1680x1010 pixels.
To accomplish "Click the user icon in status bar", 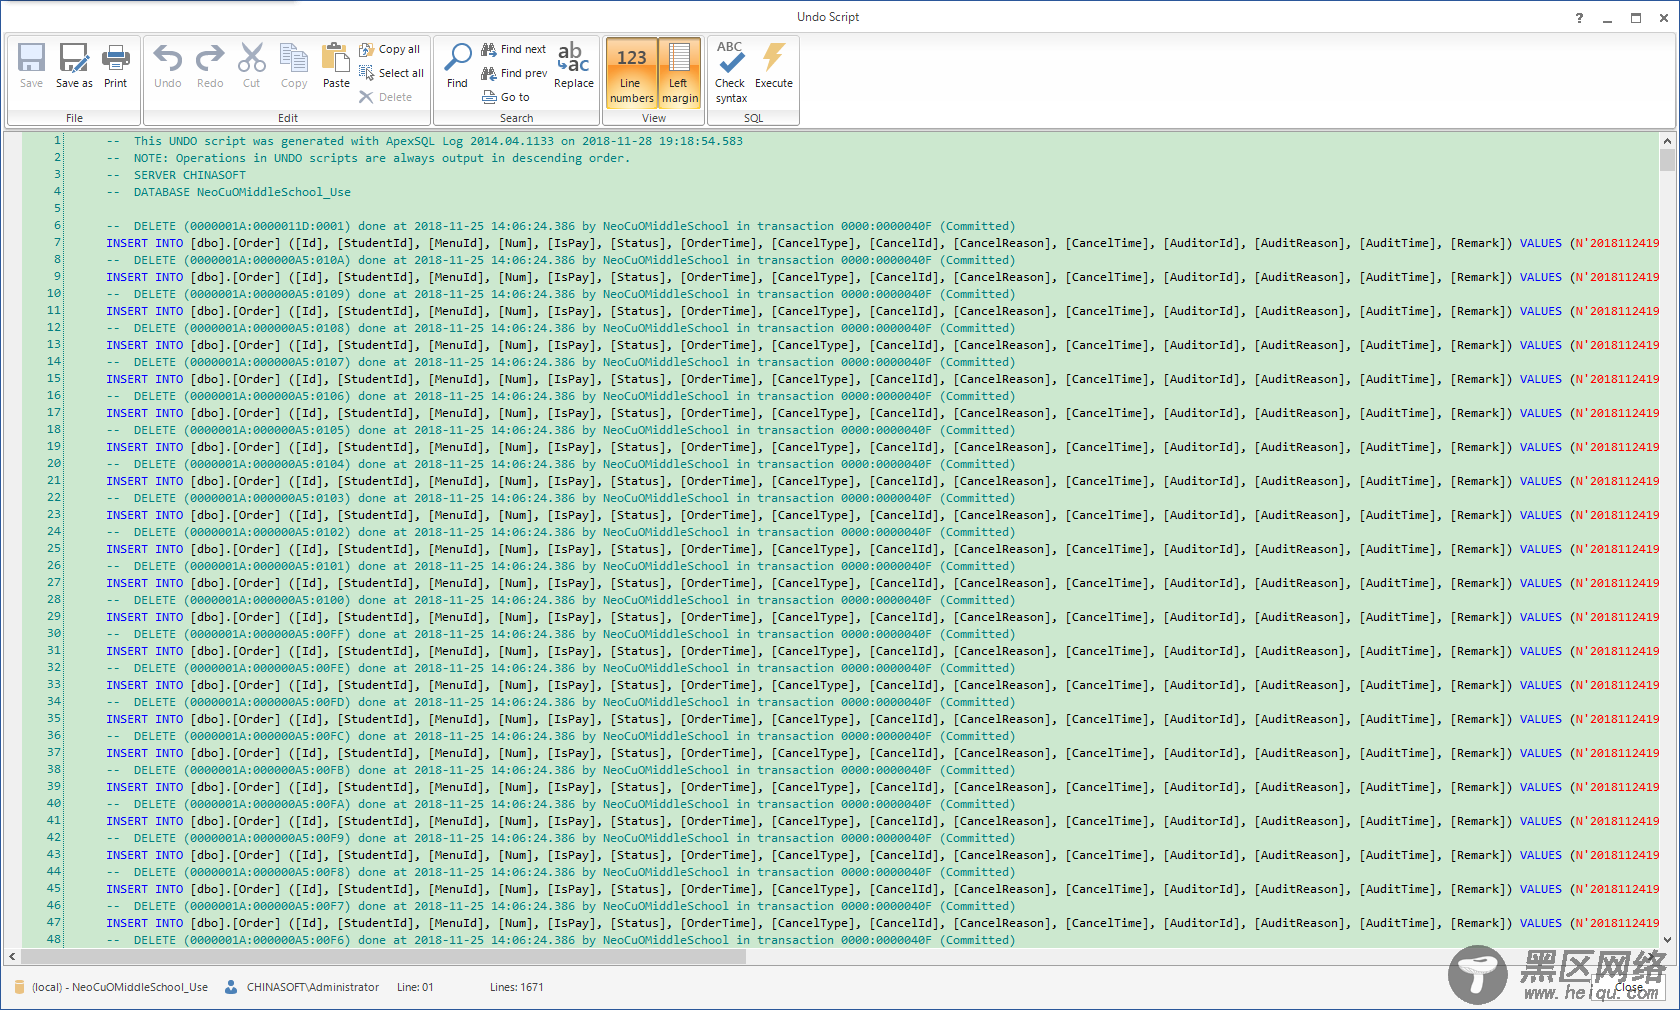I will [231, 987].
